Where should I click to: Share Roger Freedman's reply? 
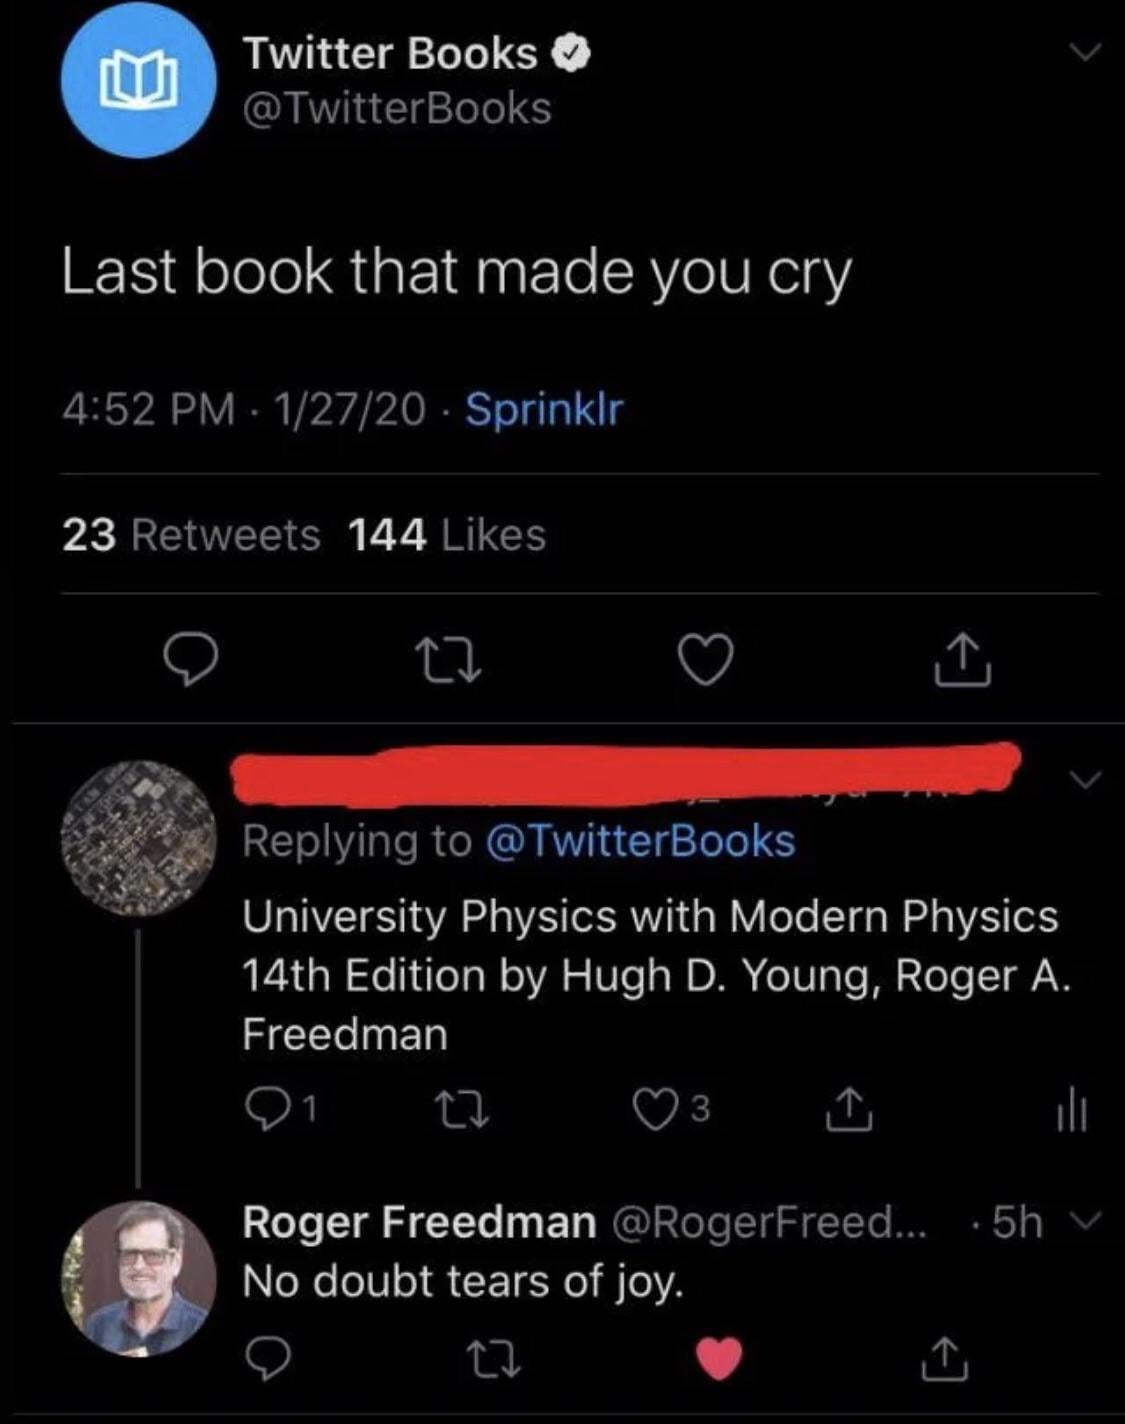[943, 1358]
